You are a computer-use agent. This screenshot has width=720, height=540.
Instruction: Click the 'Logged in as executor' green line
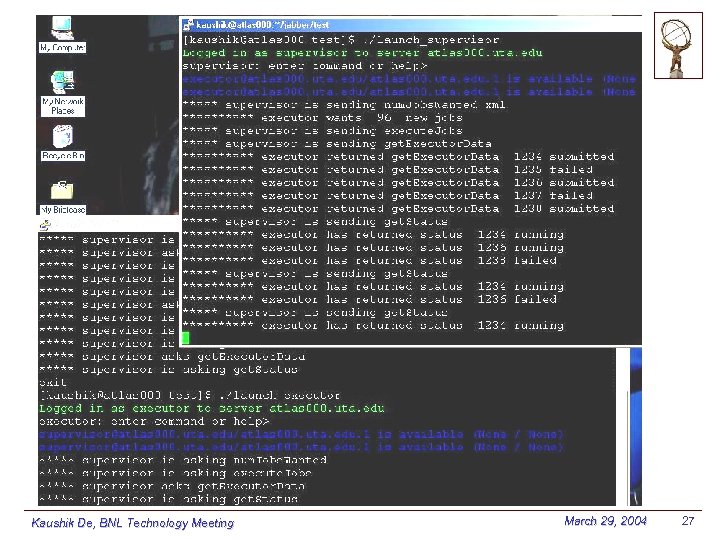pos(212,408)
